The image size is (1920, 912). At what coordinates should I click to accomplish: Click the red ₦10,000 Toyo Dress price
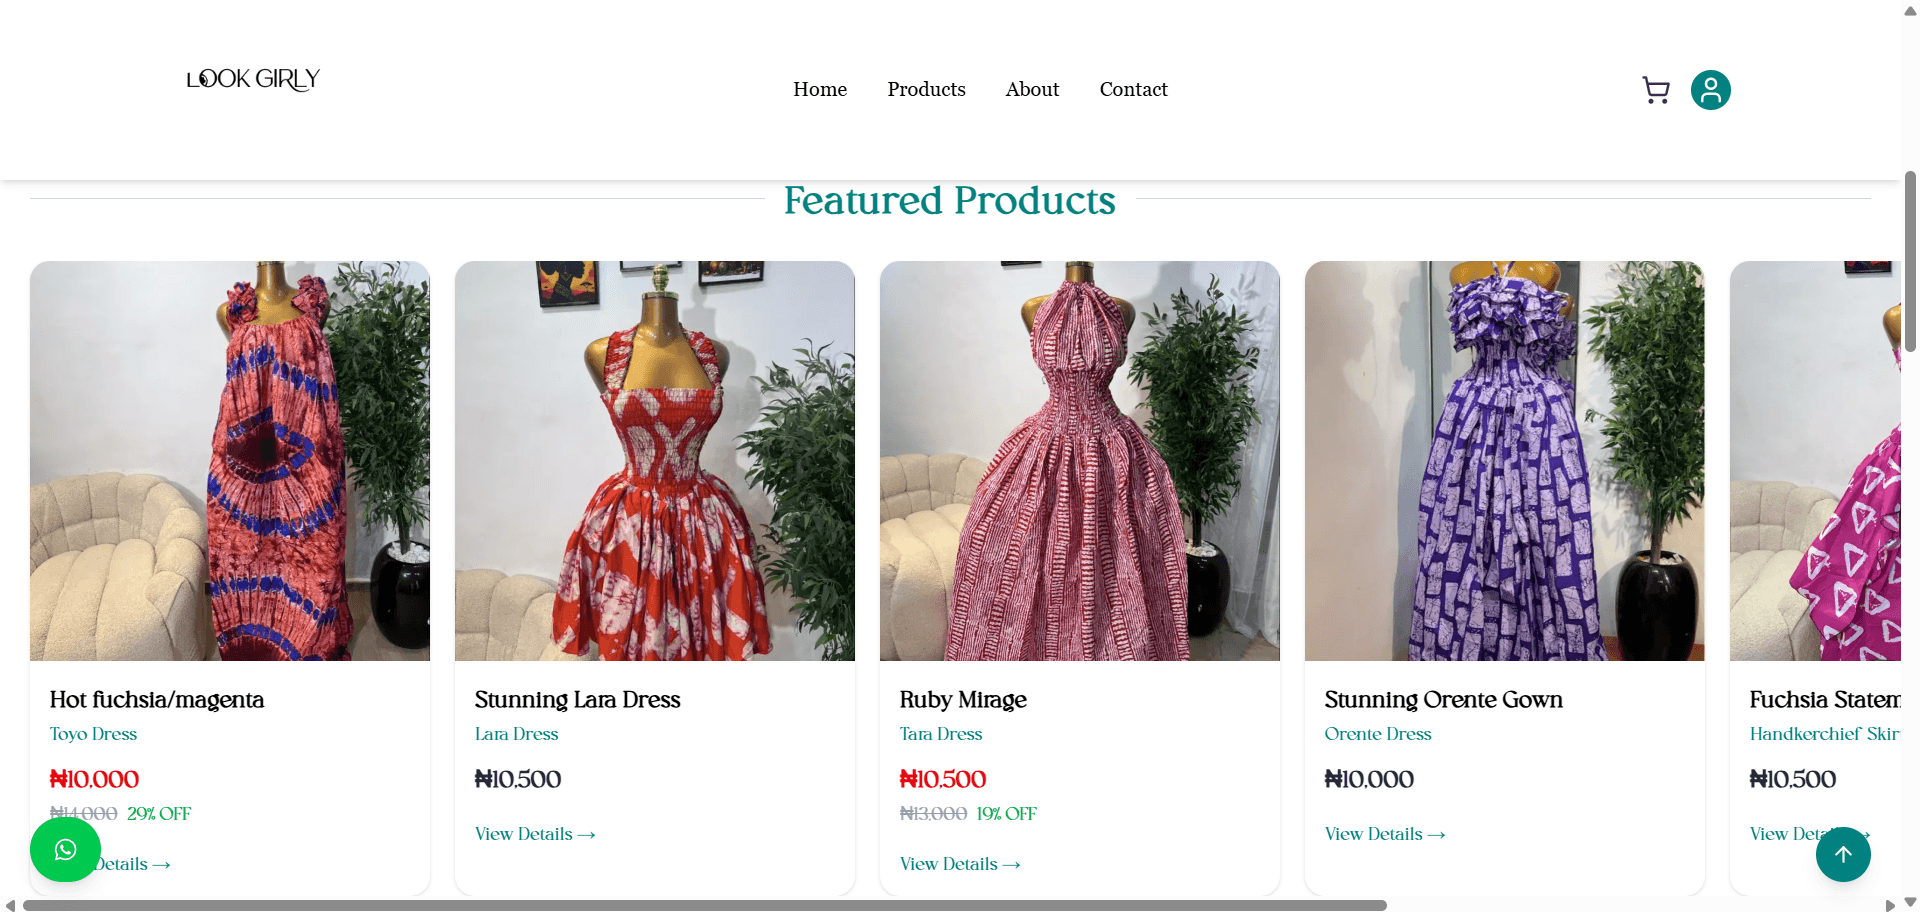95,779
